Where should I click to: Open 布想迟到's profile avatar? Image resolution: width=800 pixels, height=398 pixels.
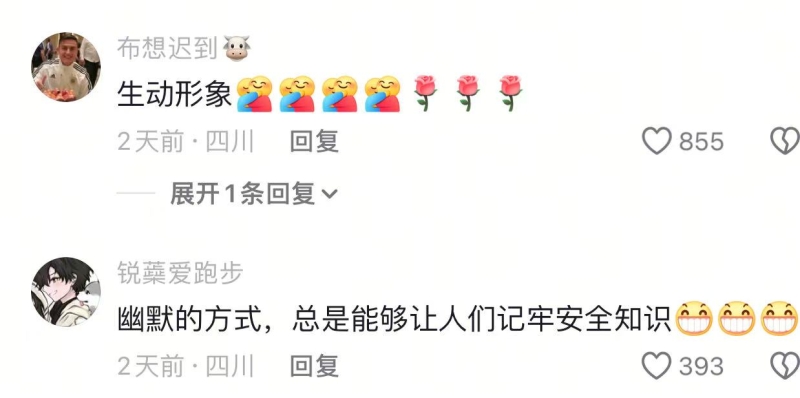(x=66, y=67)
